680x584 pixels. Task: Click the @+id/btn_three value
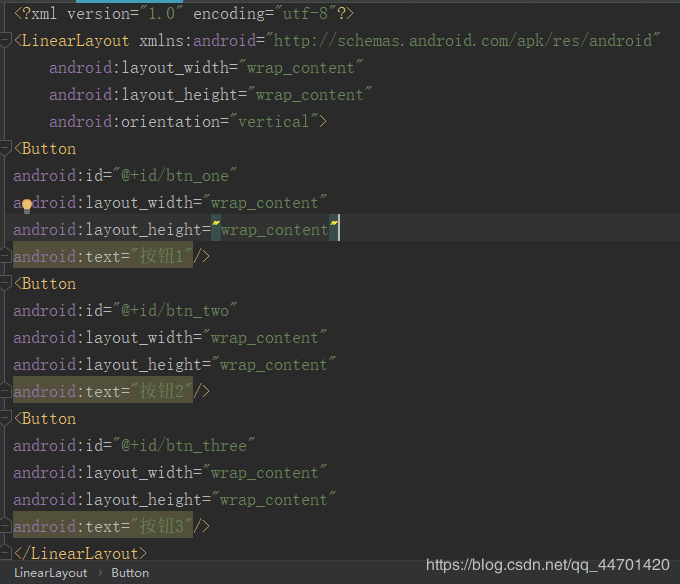184,445
